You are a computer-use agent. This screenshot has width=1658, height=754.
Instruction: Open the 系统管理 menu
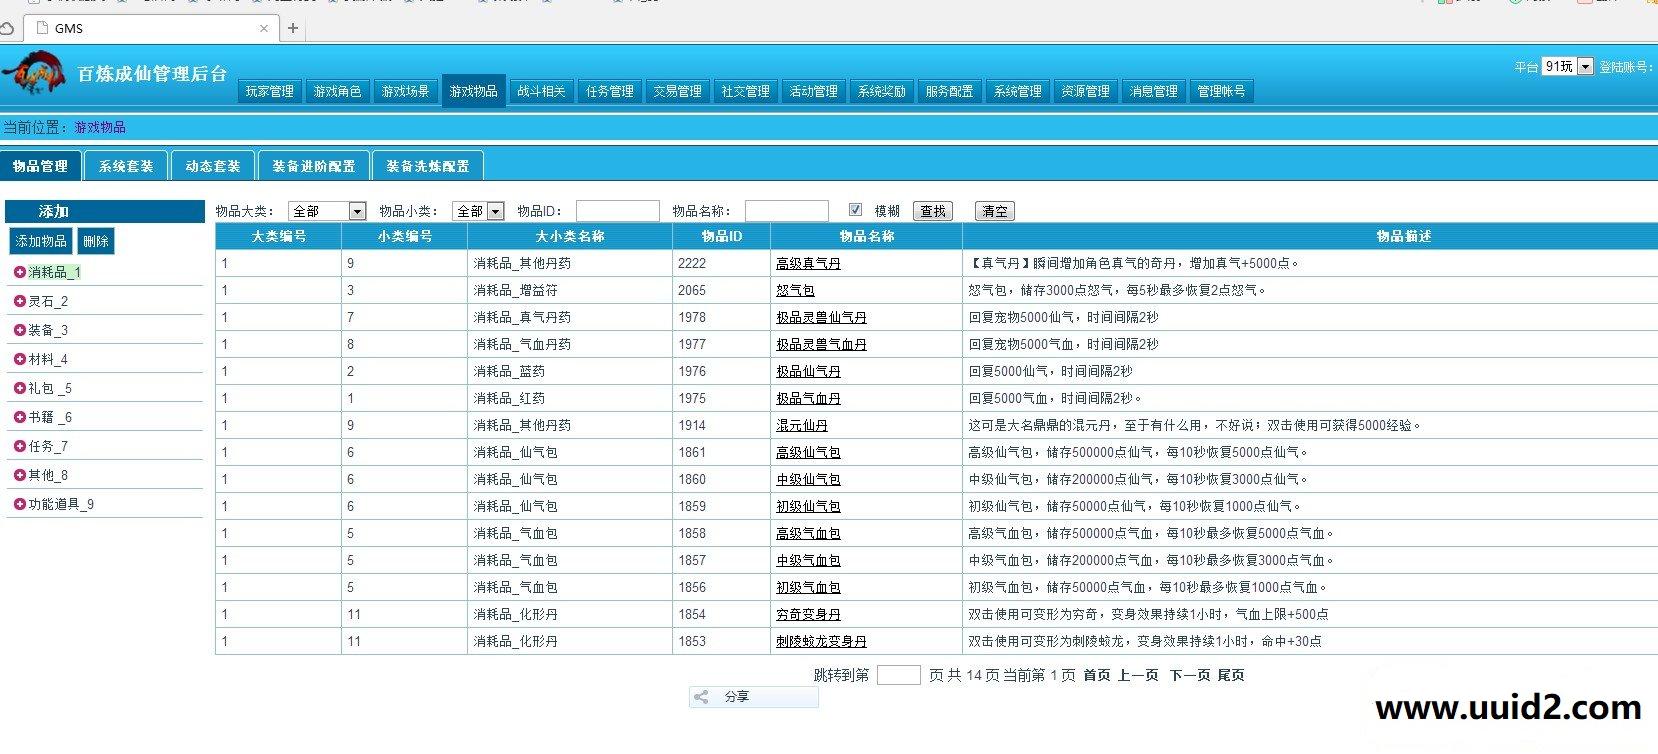[x=1018, y=91]
